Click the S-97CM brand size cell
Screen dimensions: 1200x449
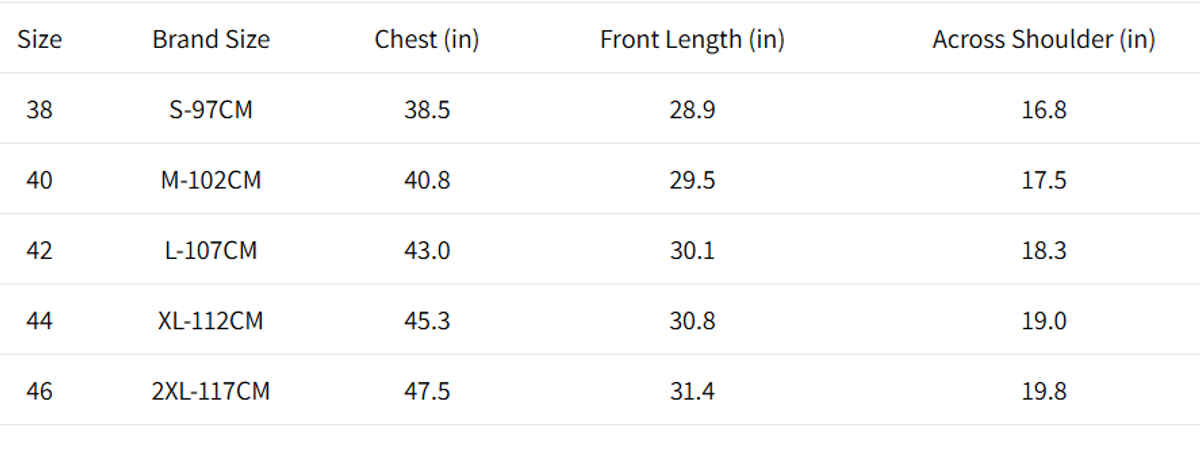(x=211, y=110)
